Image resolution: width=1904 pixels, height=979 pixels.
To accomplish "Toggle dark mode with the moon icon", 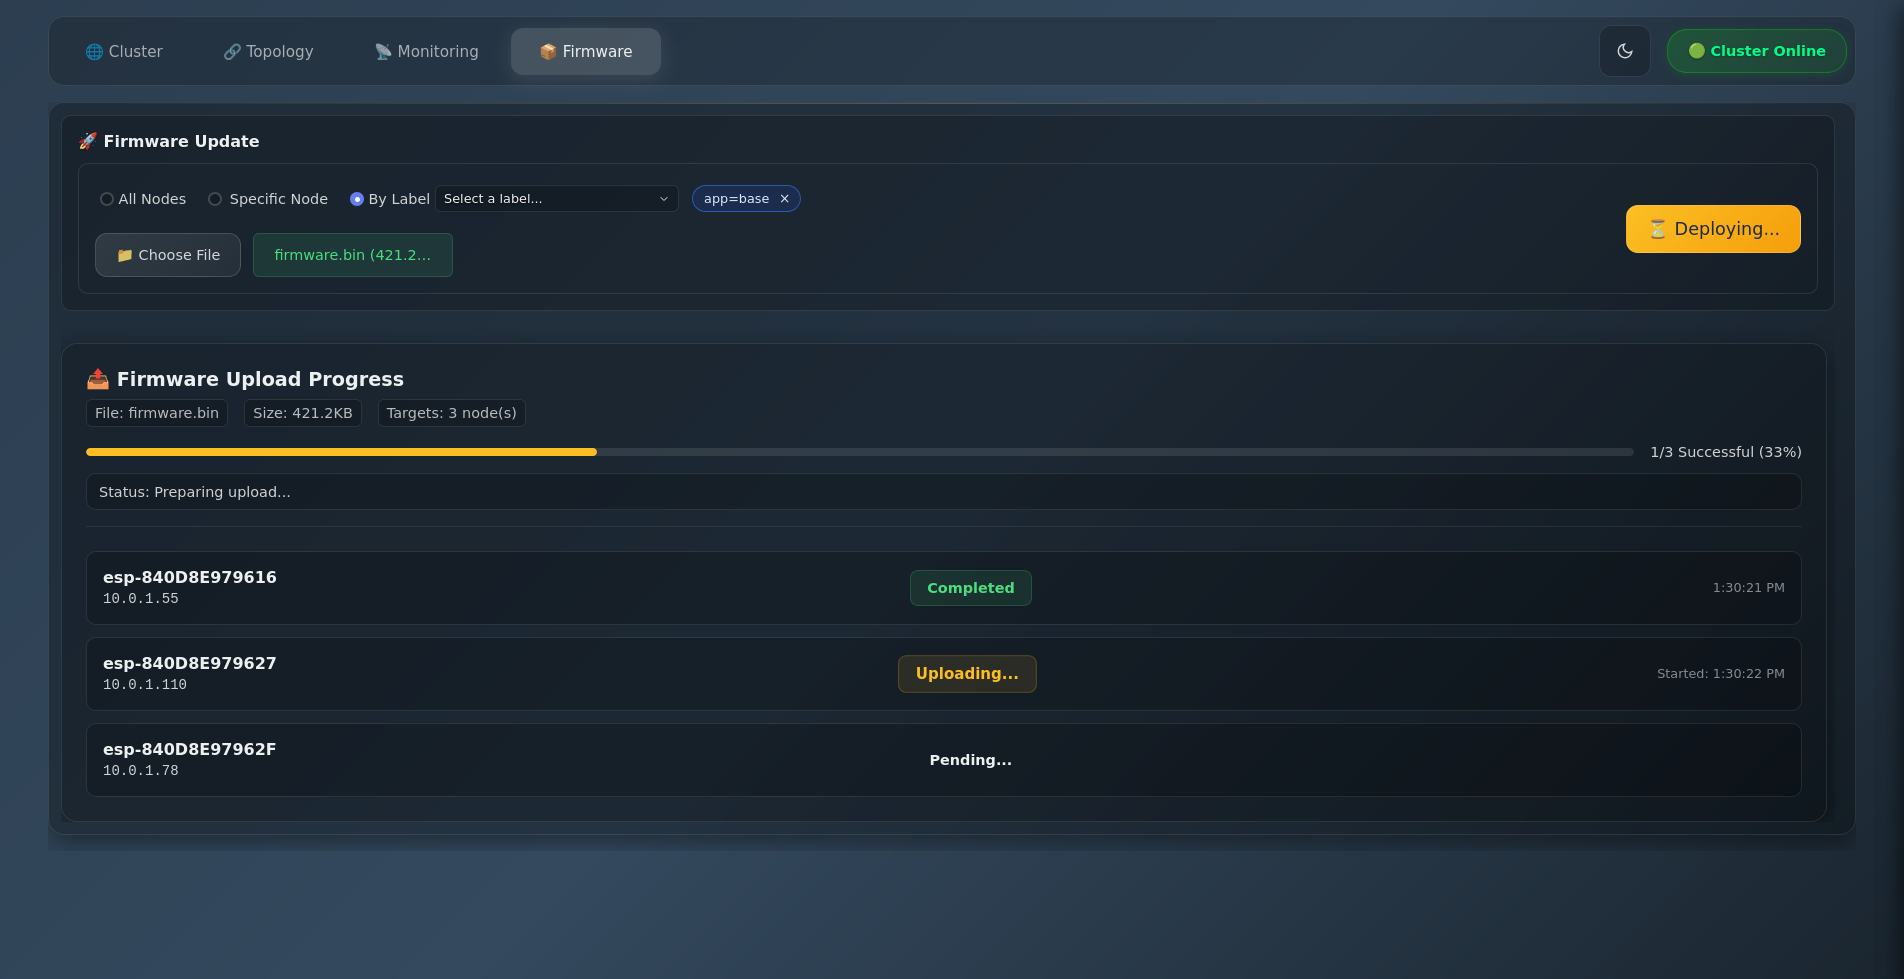I will tap(1624, 51).
